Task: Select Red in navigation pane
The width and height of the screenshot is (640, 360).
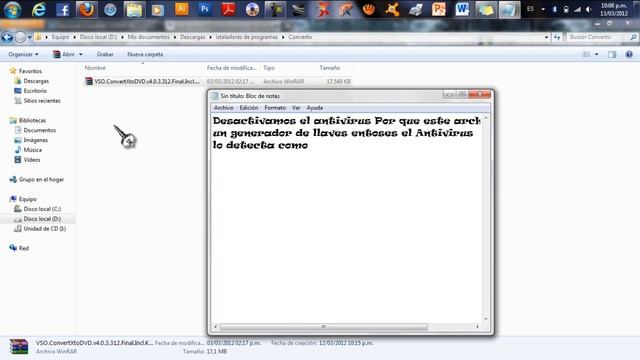Action: [24, 248]
